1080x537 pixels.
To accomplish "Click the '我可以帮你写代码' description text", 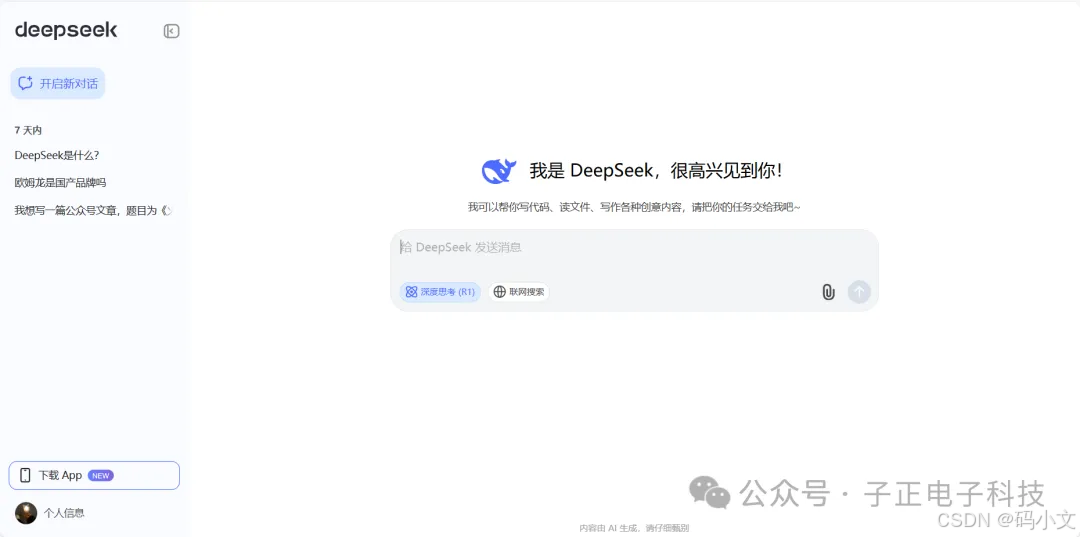I will point(634,207).
